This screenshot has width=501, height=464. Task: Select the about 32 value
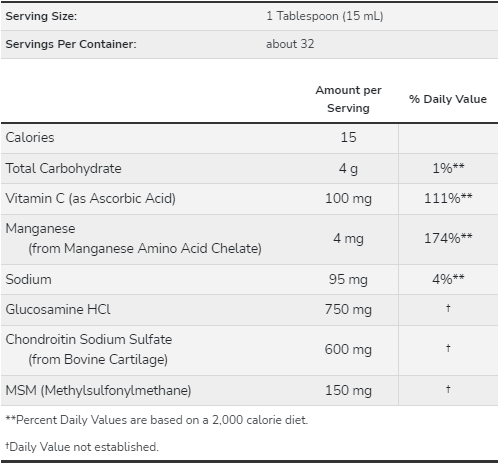tap(290, 44)
